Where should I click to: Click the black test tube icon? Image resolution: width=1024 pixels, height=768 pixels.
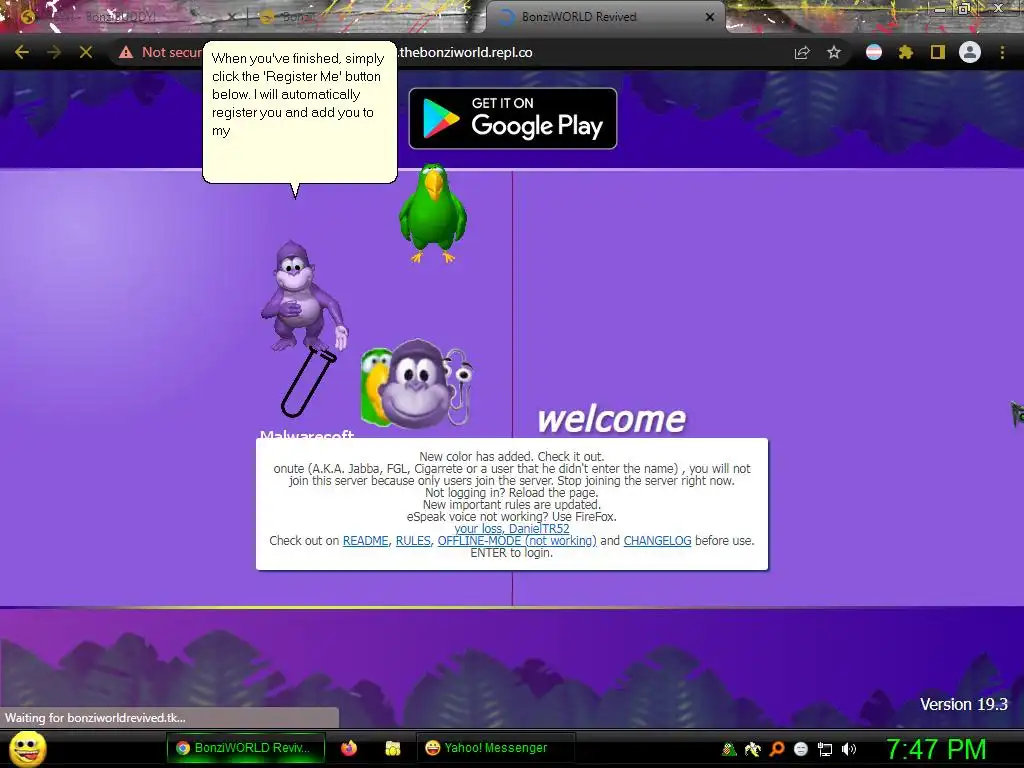coord(309,381)
